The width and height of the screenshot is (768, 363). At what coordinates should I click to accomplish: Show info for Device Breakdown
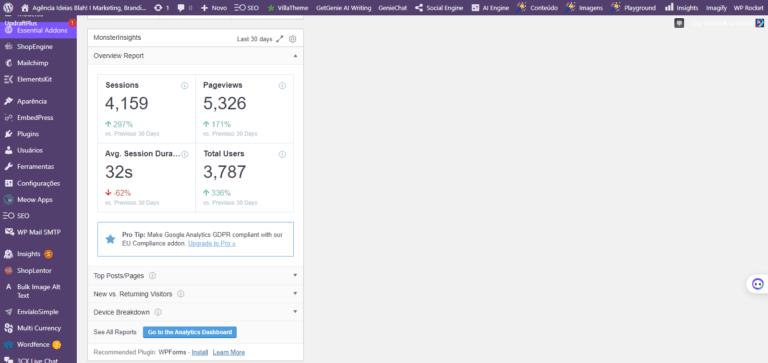(x=158, y=312)
